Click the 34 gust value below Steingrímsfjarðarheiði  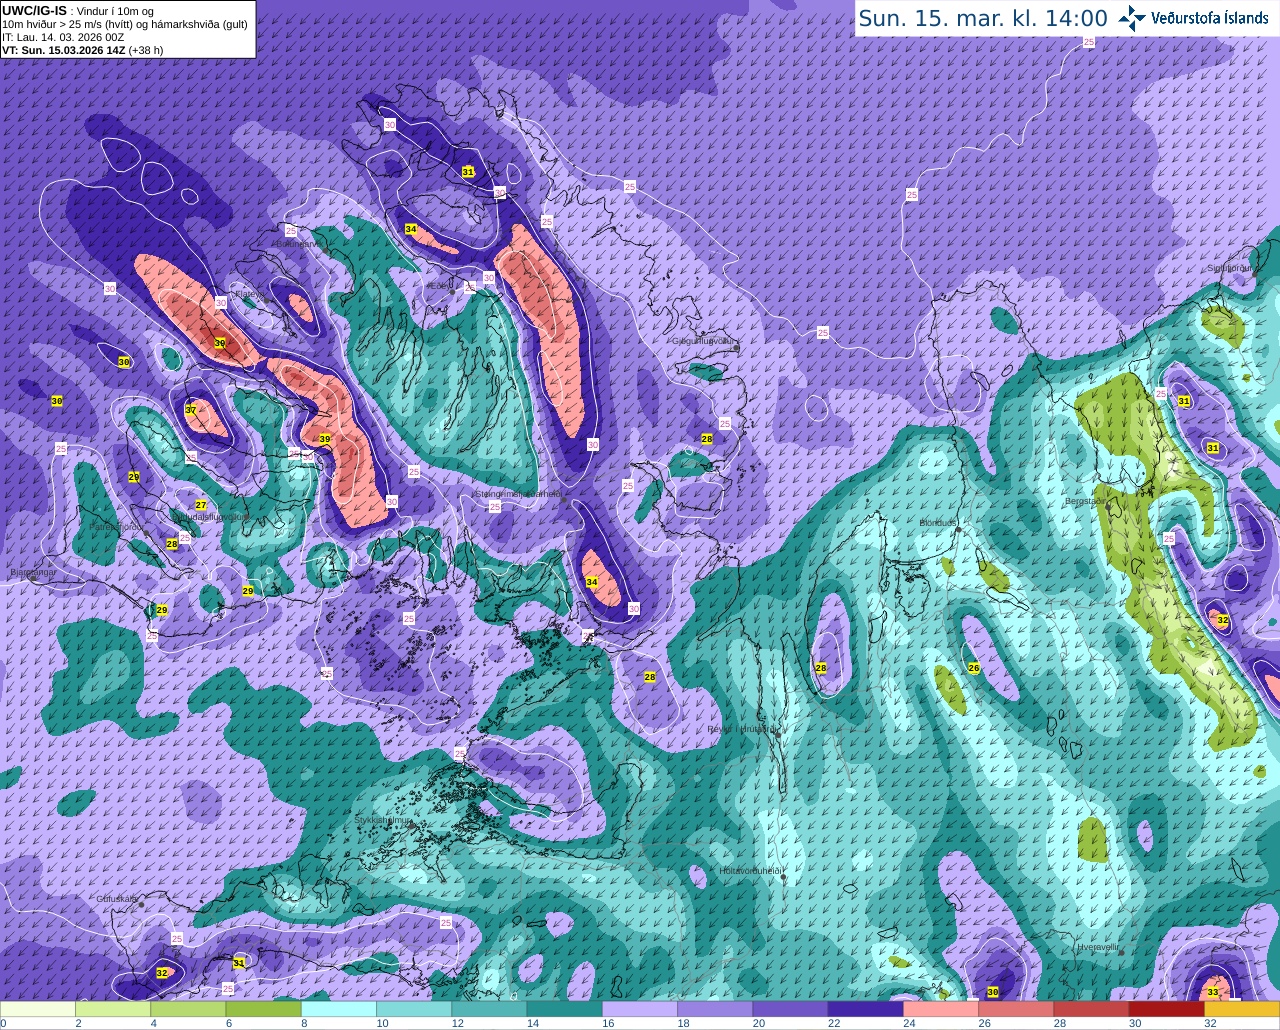point(591,582)
